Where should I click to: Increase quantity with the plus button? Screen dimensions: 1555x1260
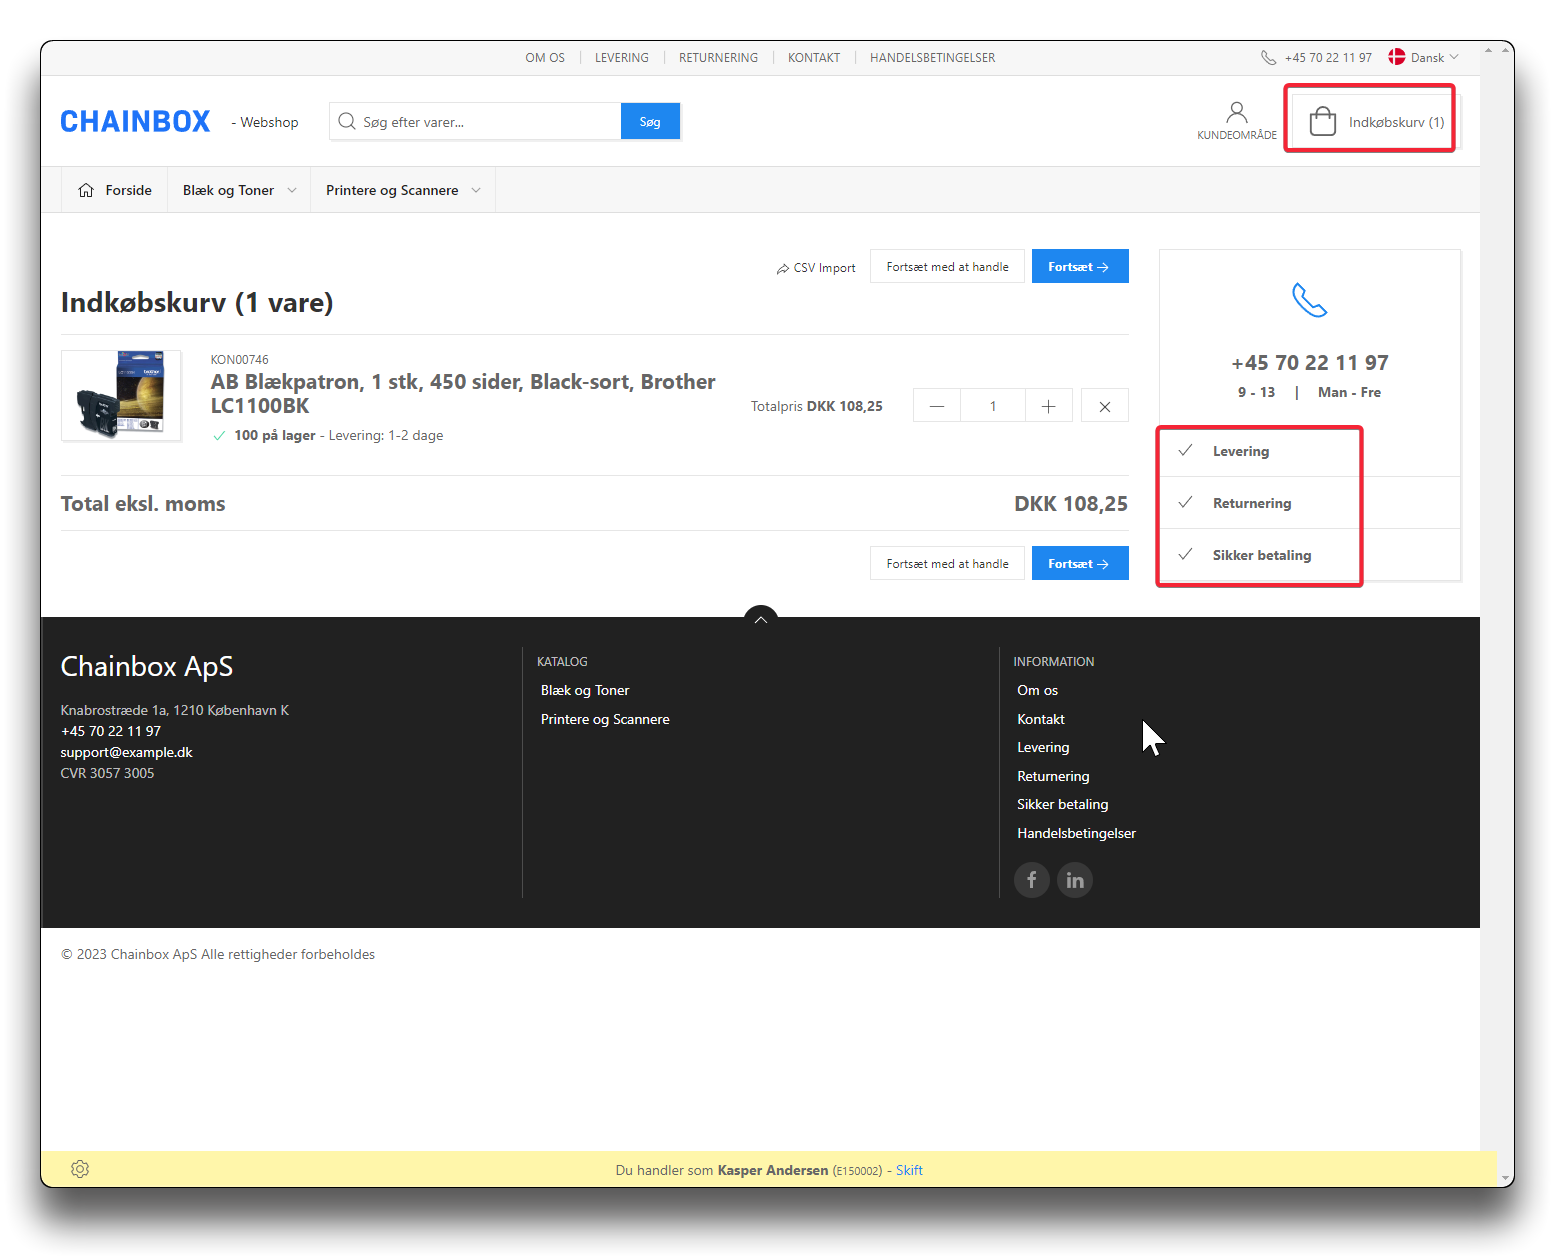[x=1048, y=406]
